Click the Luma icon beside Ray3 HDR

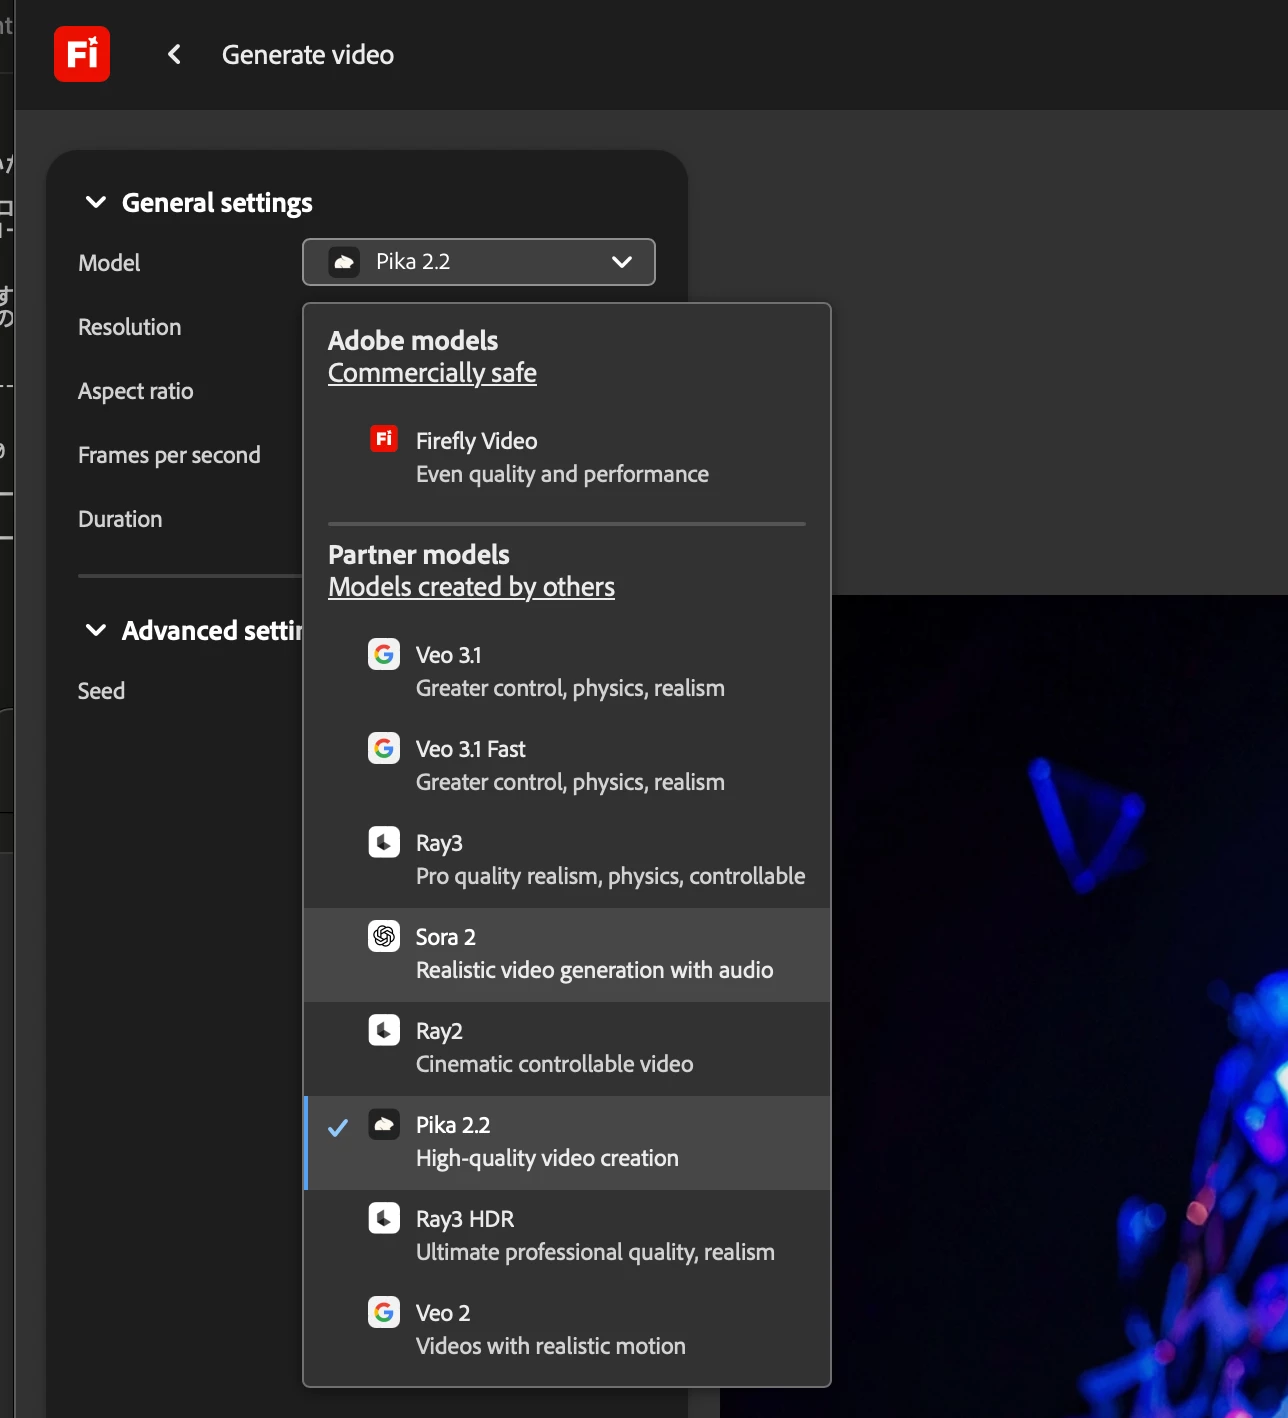tap(384, 1218)
